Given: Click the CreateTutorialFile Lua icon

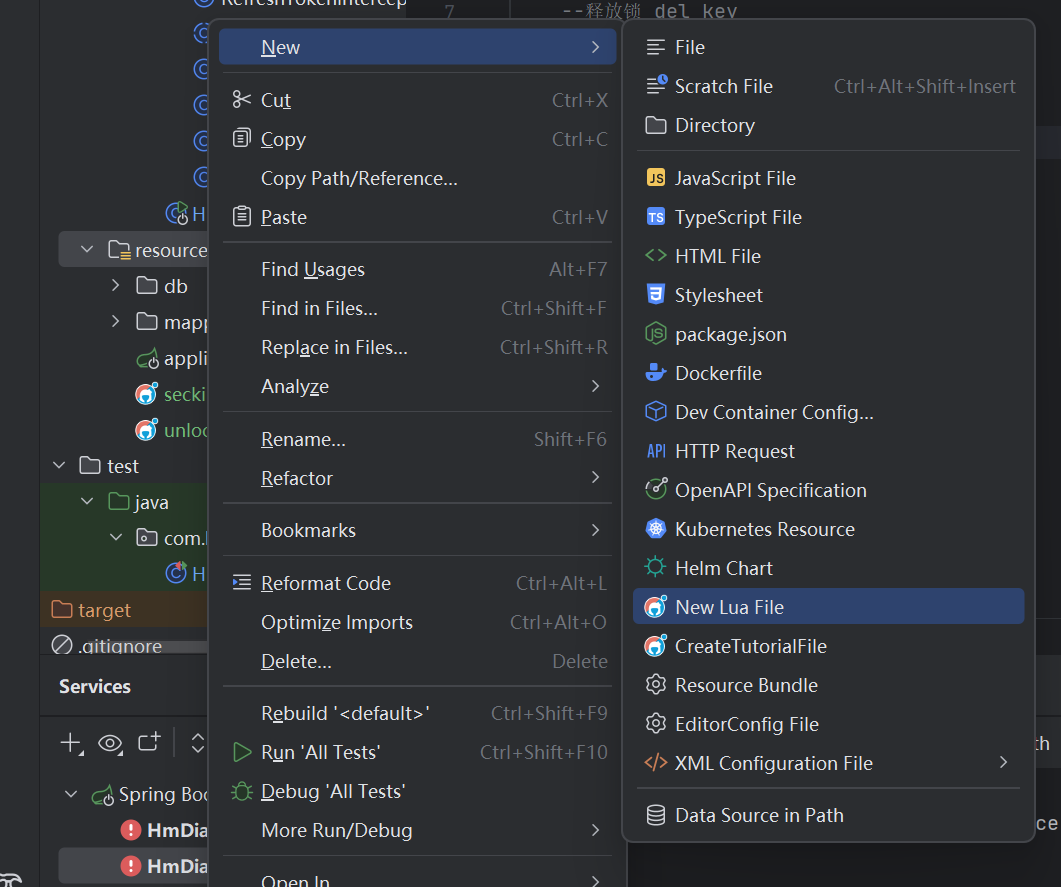Looking at the screenshot, I should (x=655, y=645).
